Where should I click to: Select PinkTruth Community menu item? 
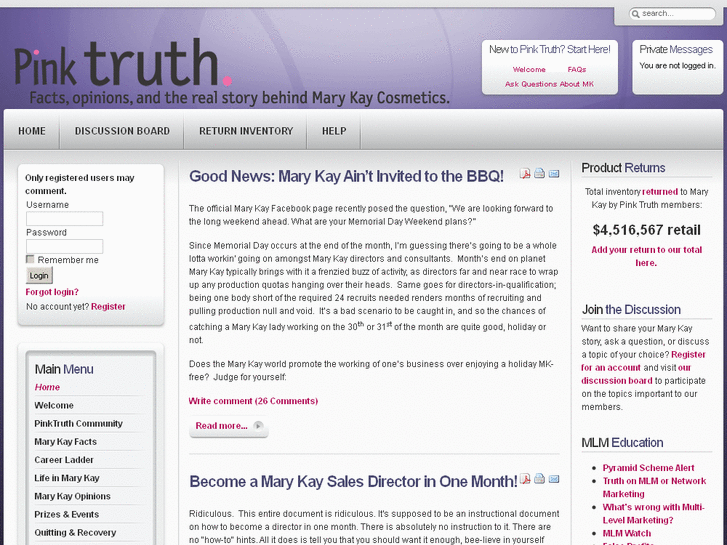[x=78, y=423]
